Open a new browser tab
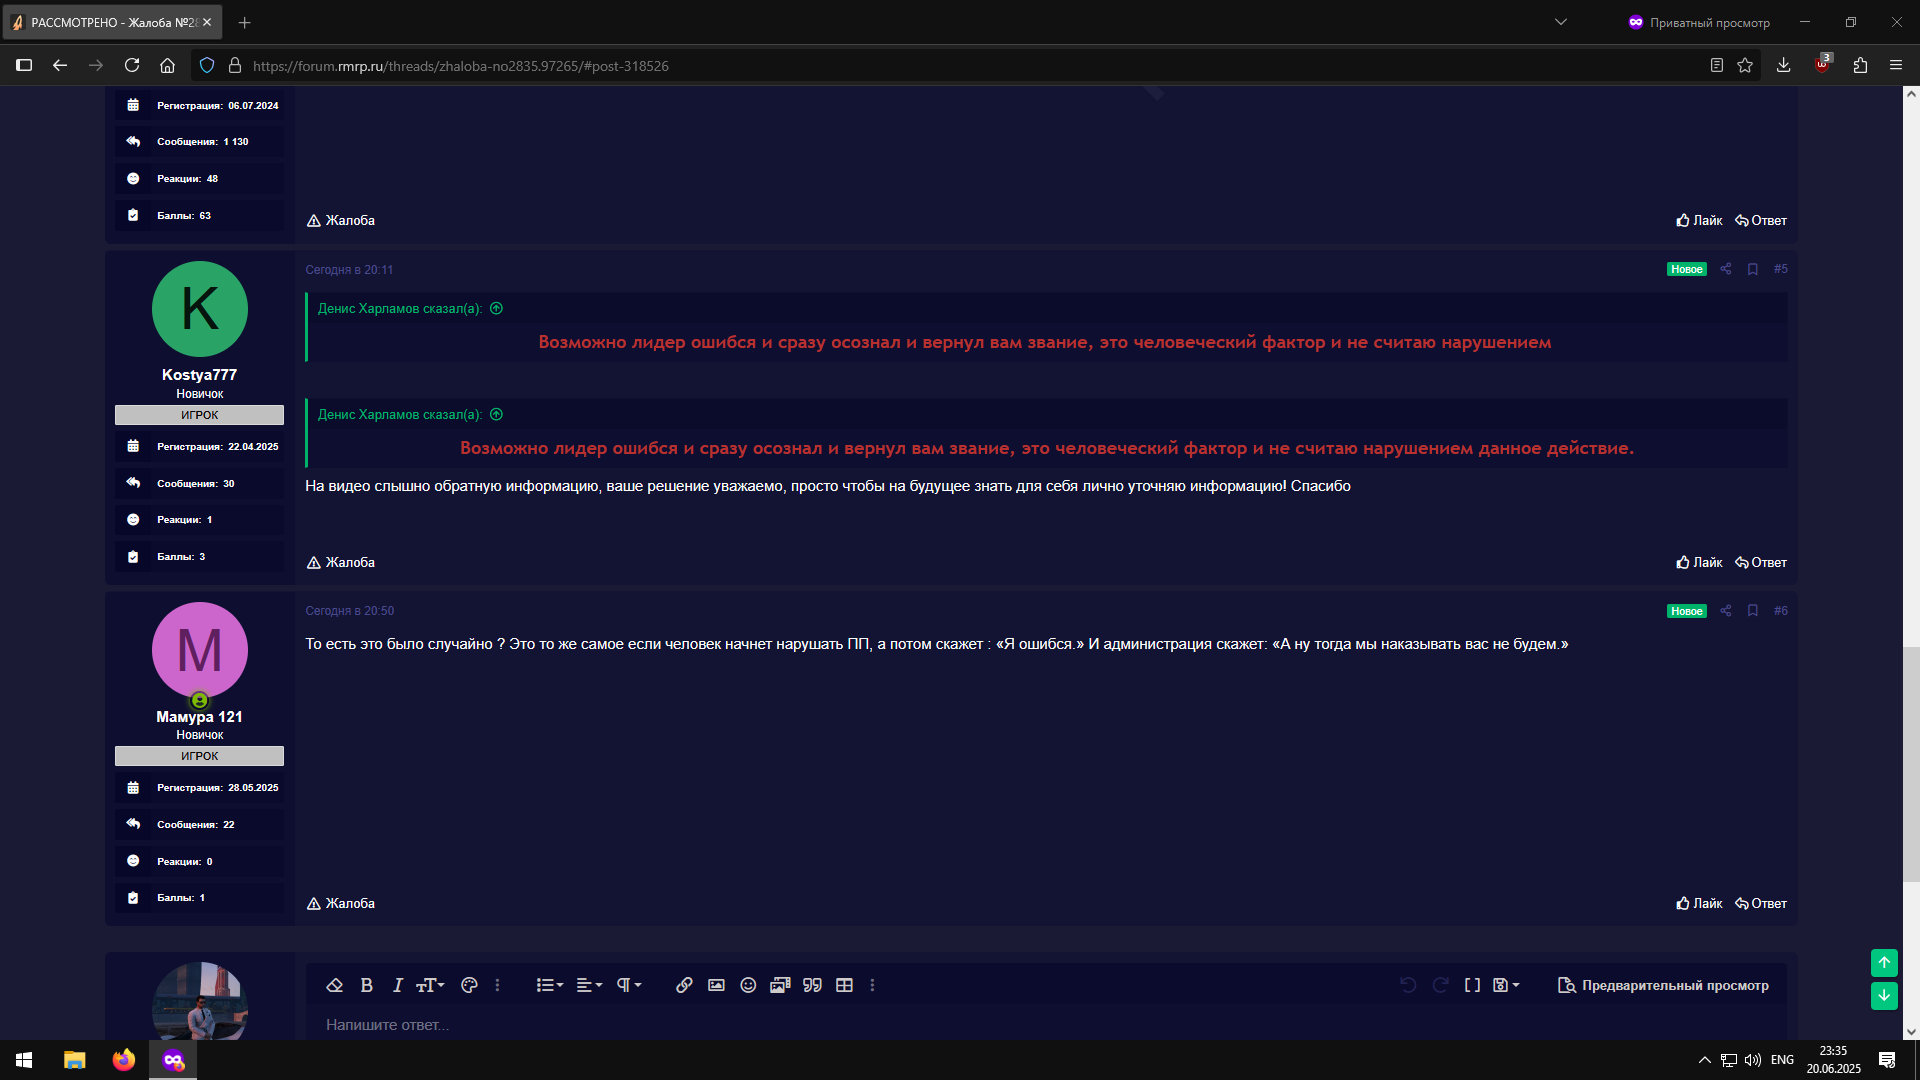Screen dimensions: 1920x1080 point(245,22)
